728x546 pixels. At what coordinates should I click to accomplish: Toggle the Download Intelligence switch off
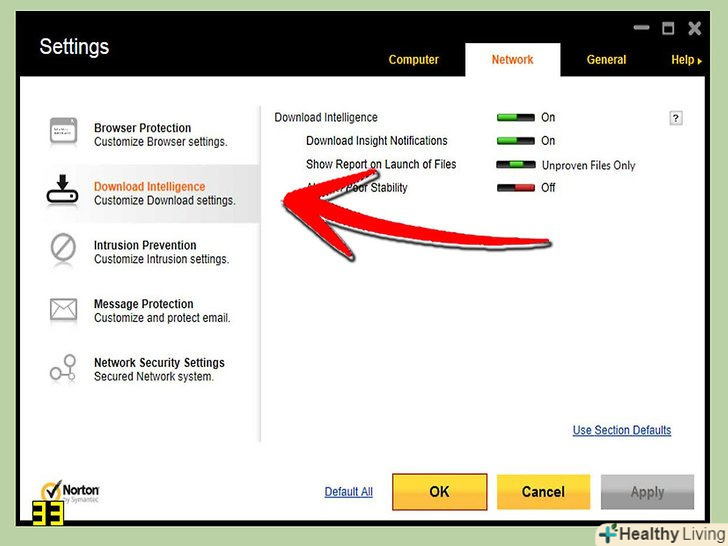click(x=515, y=117)
